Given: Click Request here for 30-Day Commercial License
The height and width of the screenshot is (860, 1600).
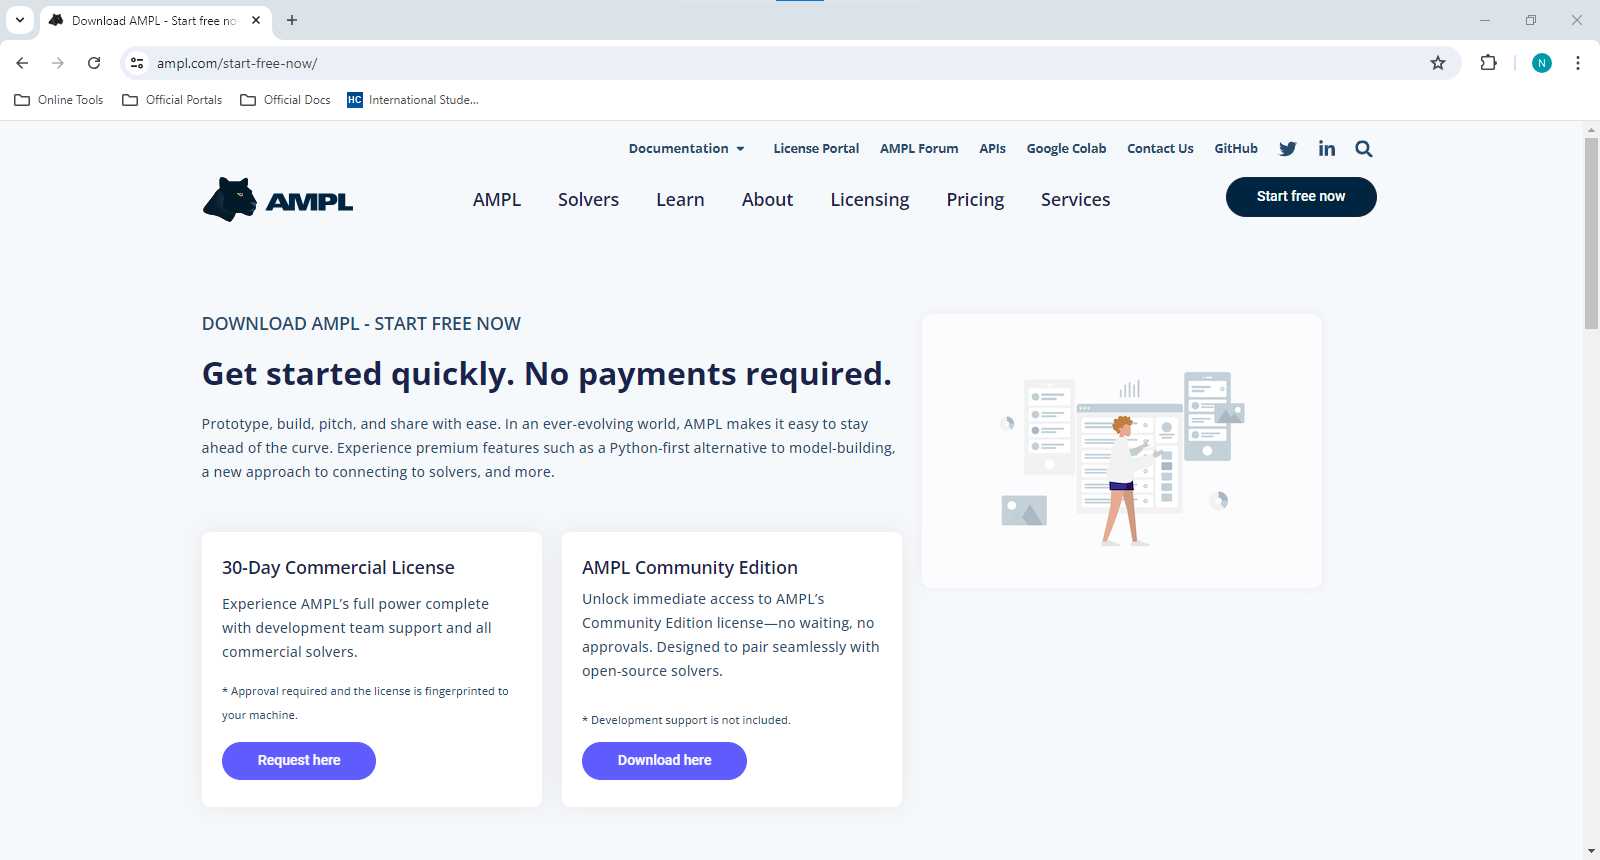Looking at the screenshot, I should click(x=299, y=761).
